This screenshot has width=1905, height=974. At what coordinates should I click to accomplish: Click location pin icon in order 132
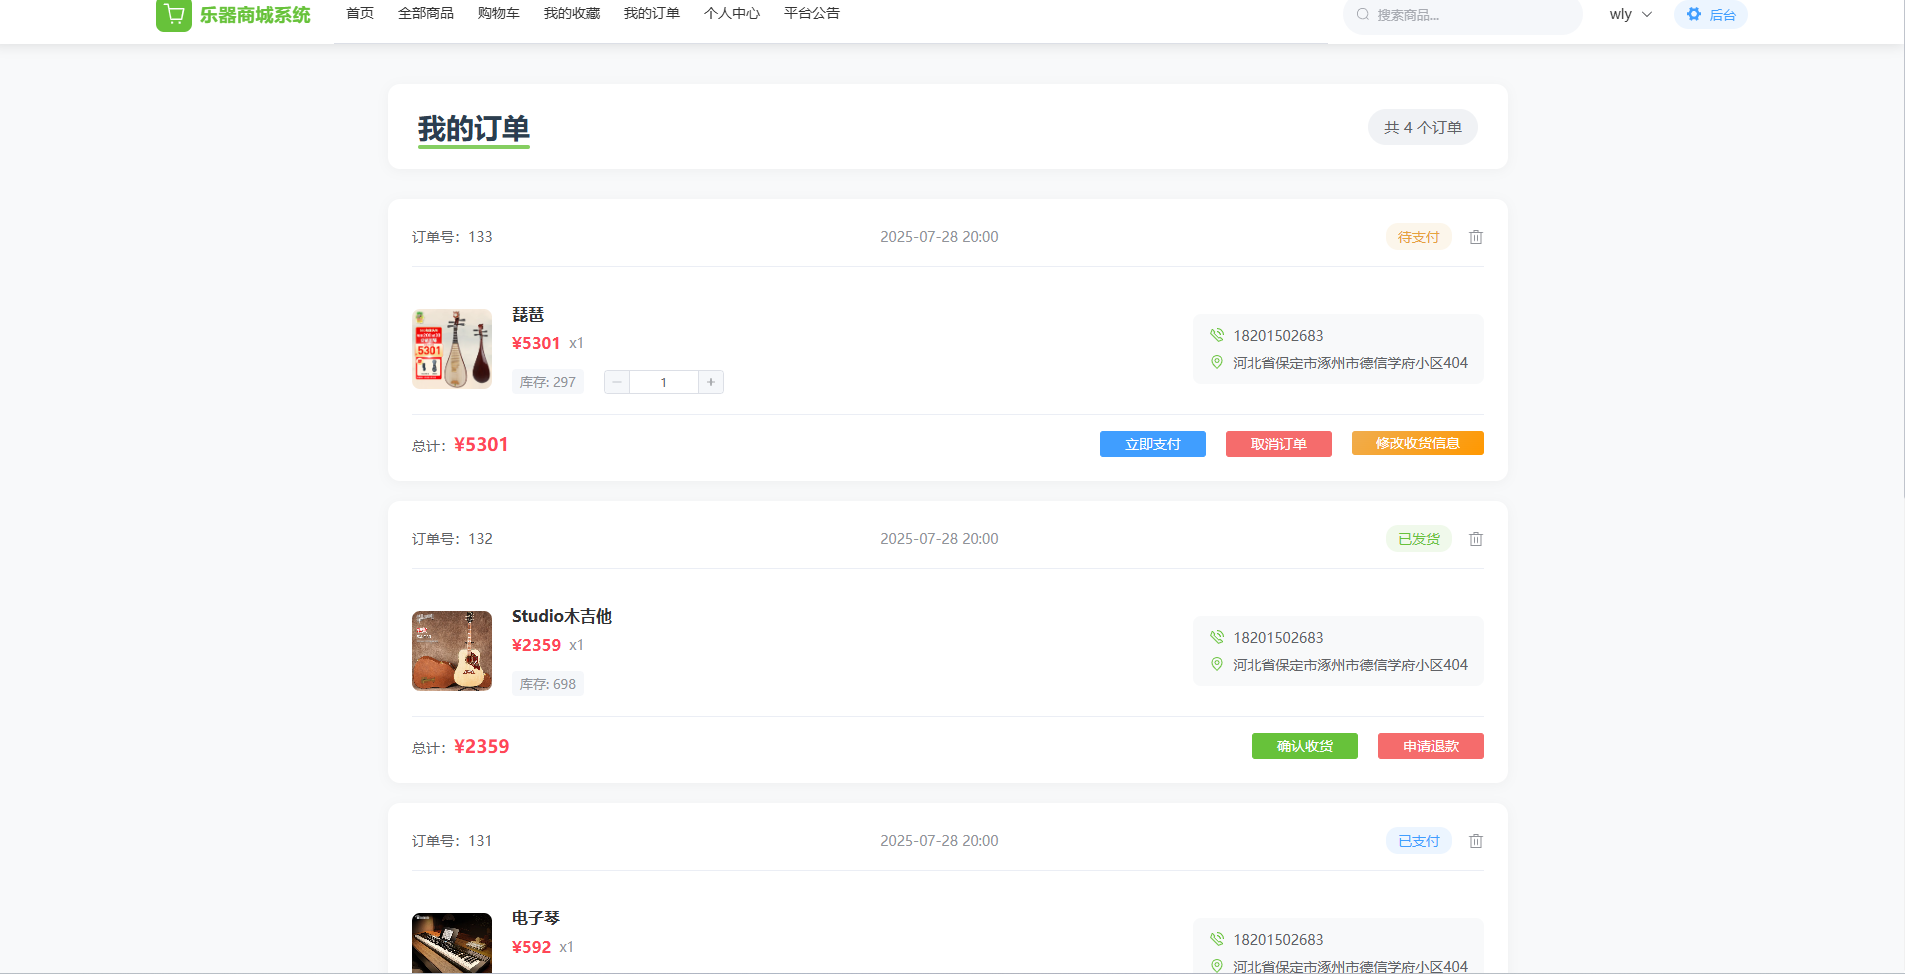1217,664
